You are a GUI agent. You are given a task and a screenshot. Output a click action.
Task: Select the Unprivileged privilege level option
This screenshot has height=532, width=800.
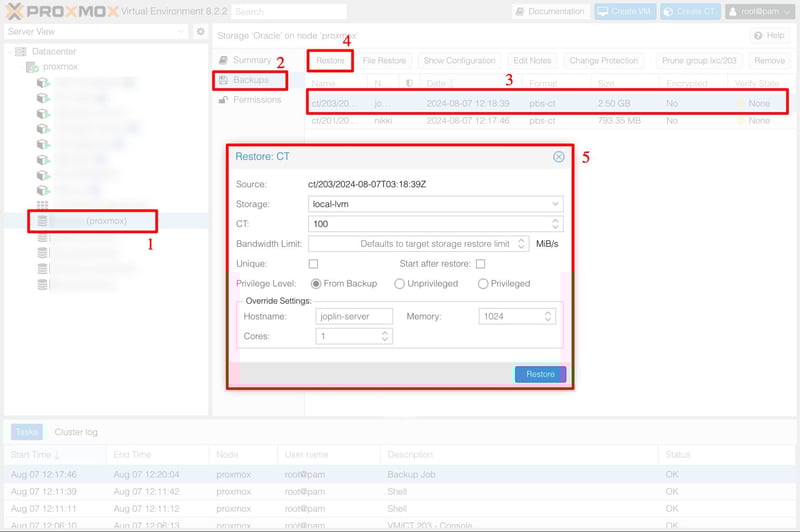click(399, 284)
